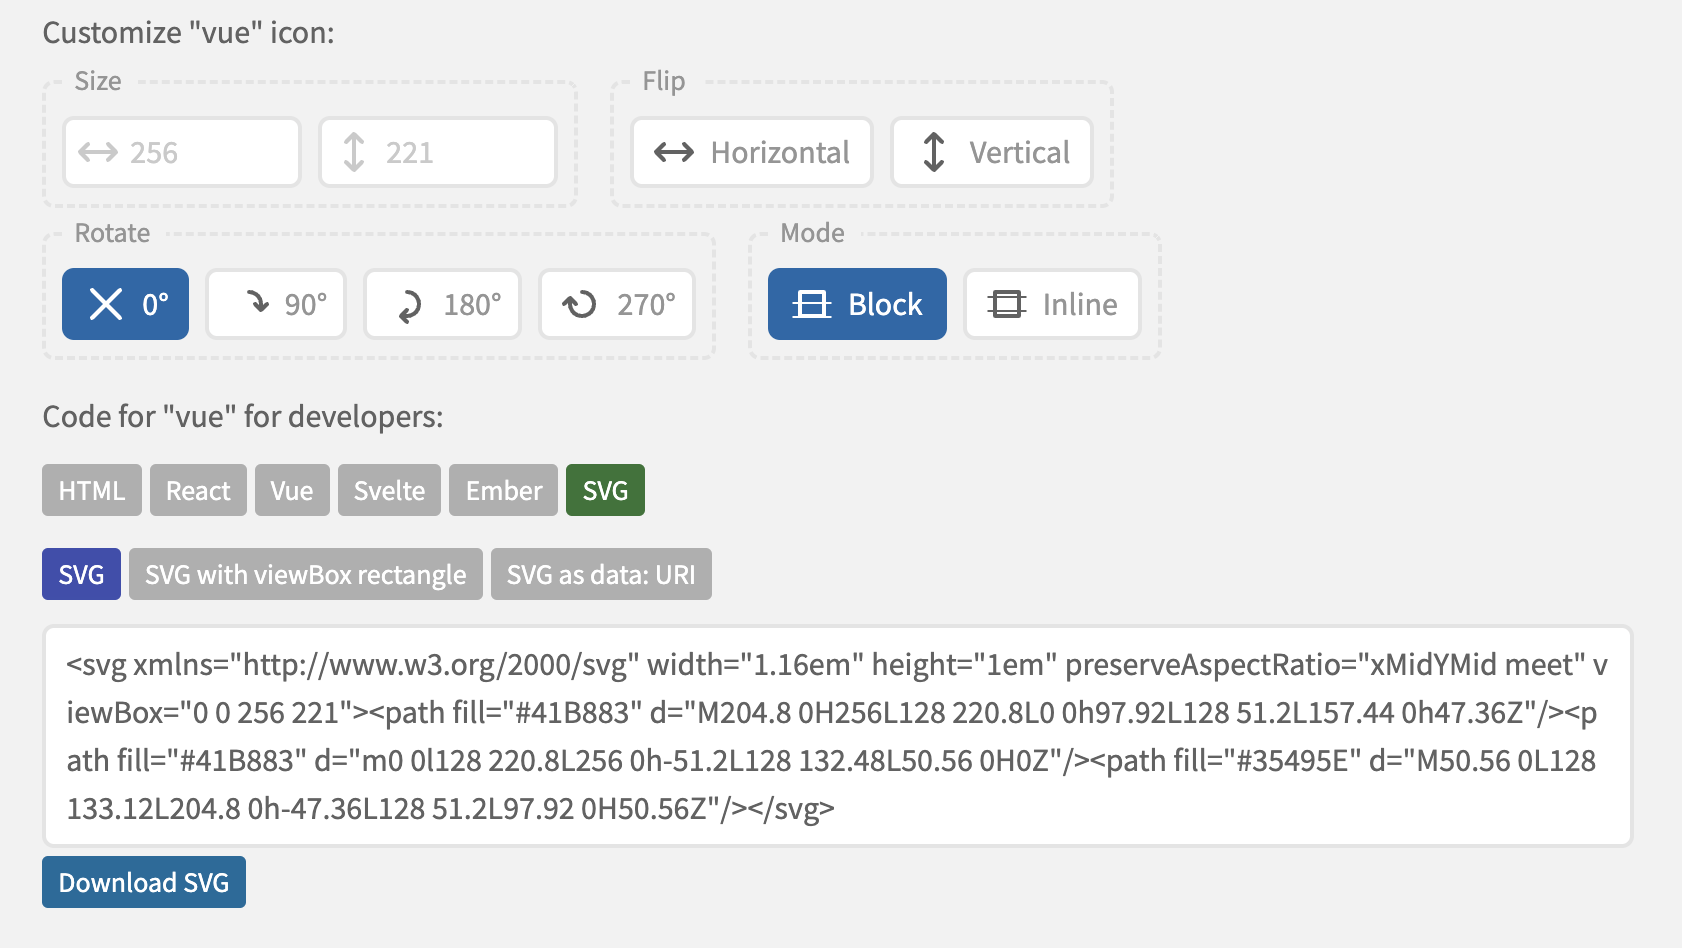The image size is (1682, 948).
Task: Click the Inline mode layout icon
Action: pos(1008,304)
